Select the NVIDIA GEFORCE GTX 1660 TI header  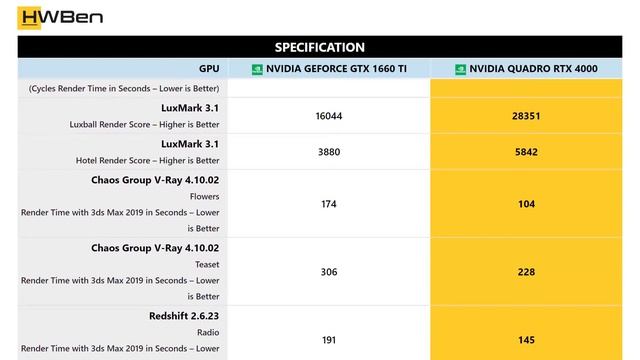(336, 69)
